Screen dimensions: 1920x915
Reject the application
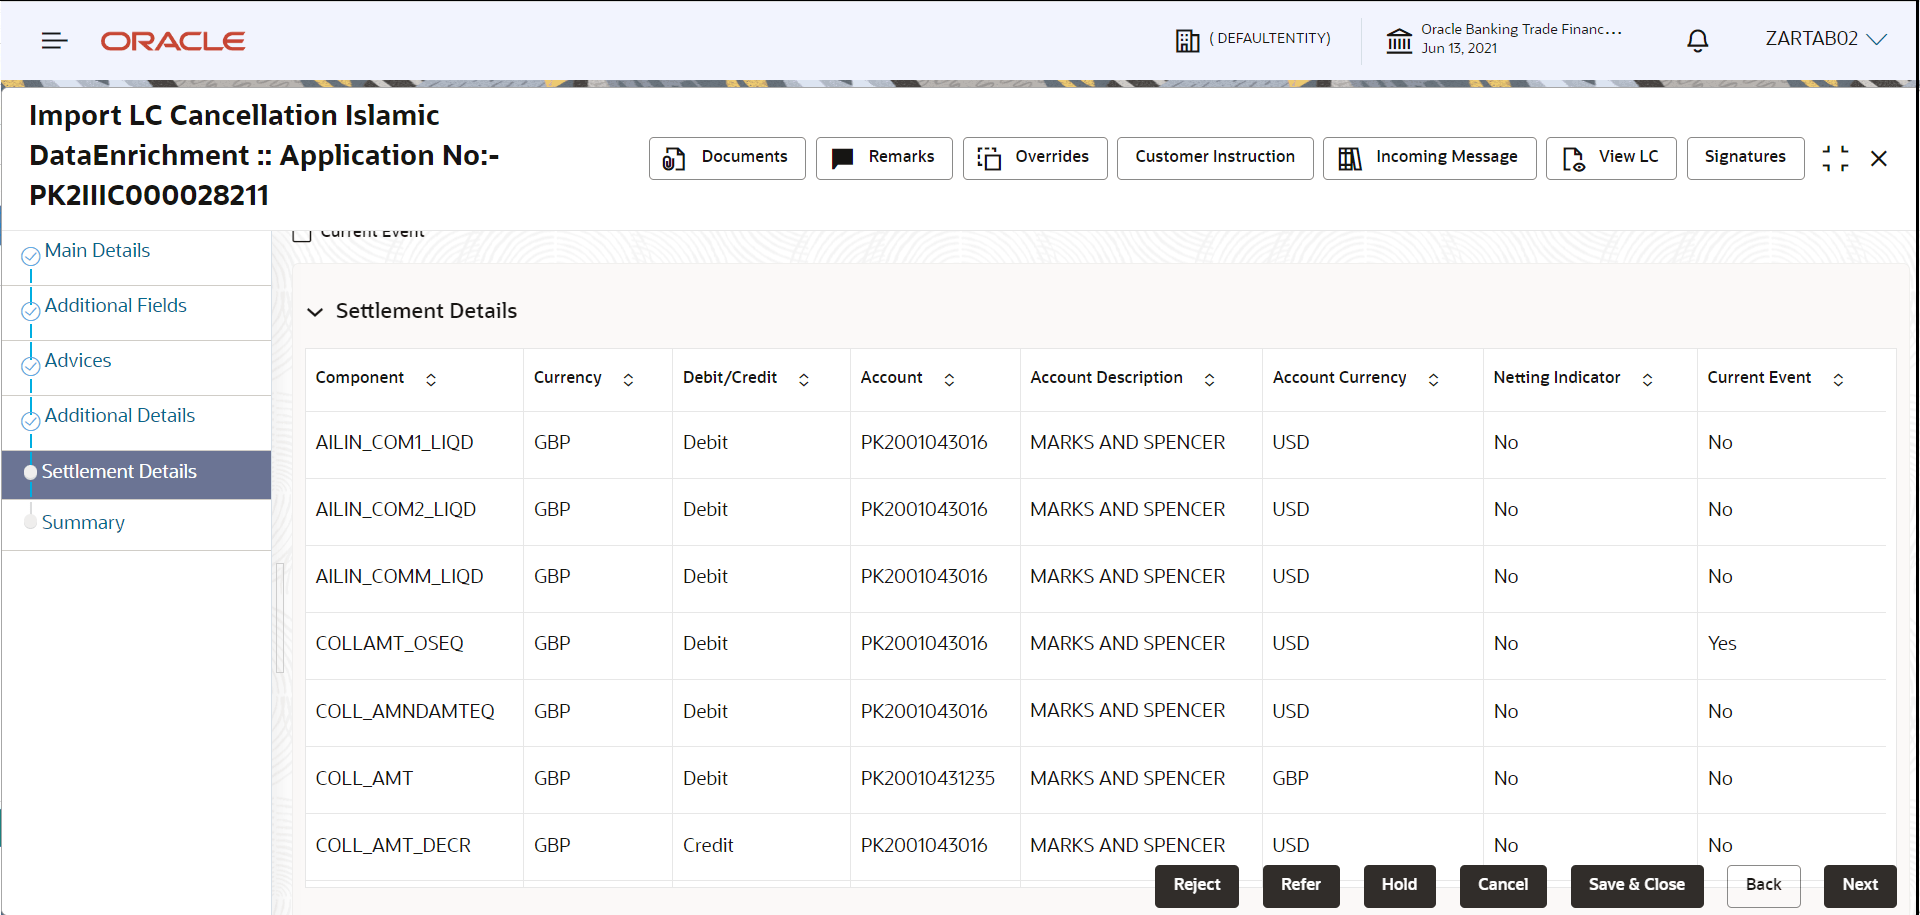click(1196, 885)
